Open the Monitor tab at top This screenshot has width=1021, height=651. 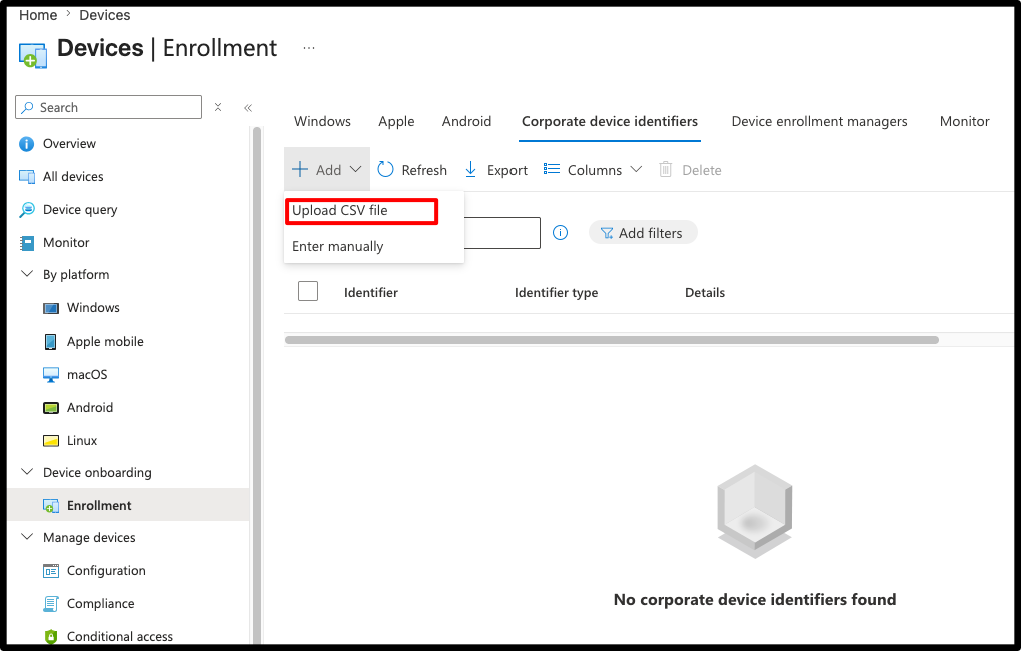click(964, 122)
